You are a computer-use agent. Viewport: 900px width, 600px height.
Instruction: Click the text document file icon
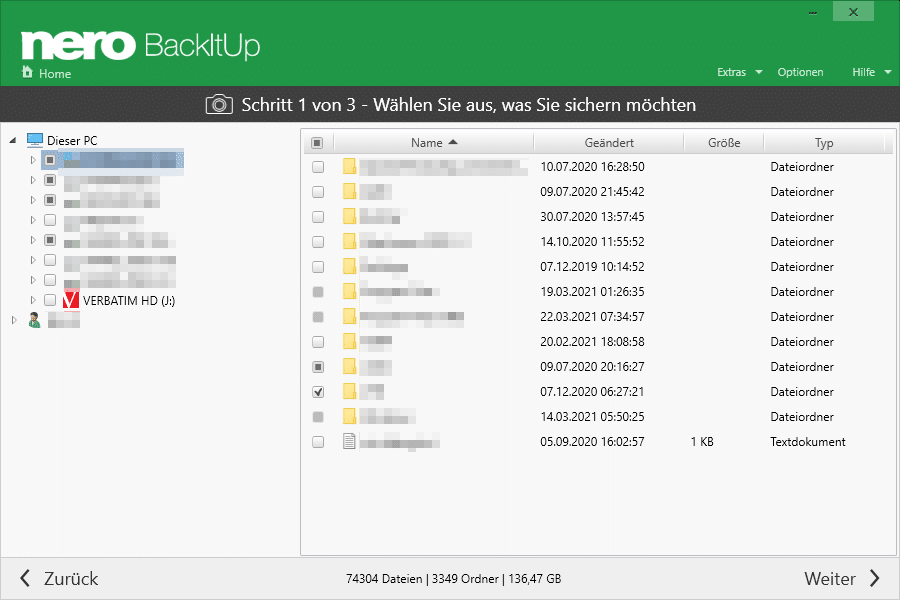coord(349,442)
